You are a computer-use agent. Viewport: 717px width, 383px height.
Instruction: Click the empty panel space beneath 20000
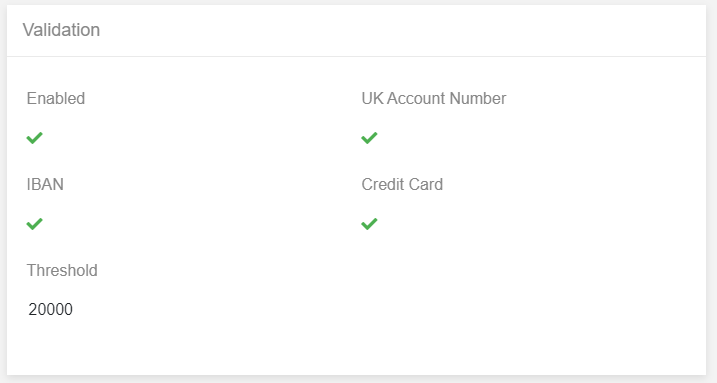point(137,347)
